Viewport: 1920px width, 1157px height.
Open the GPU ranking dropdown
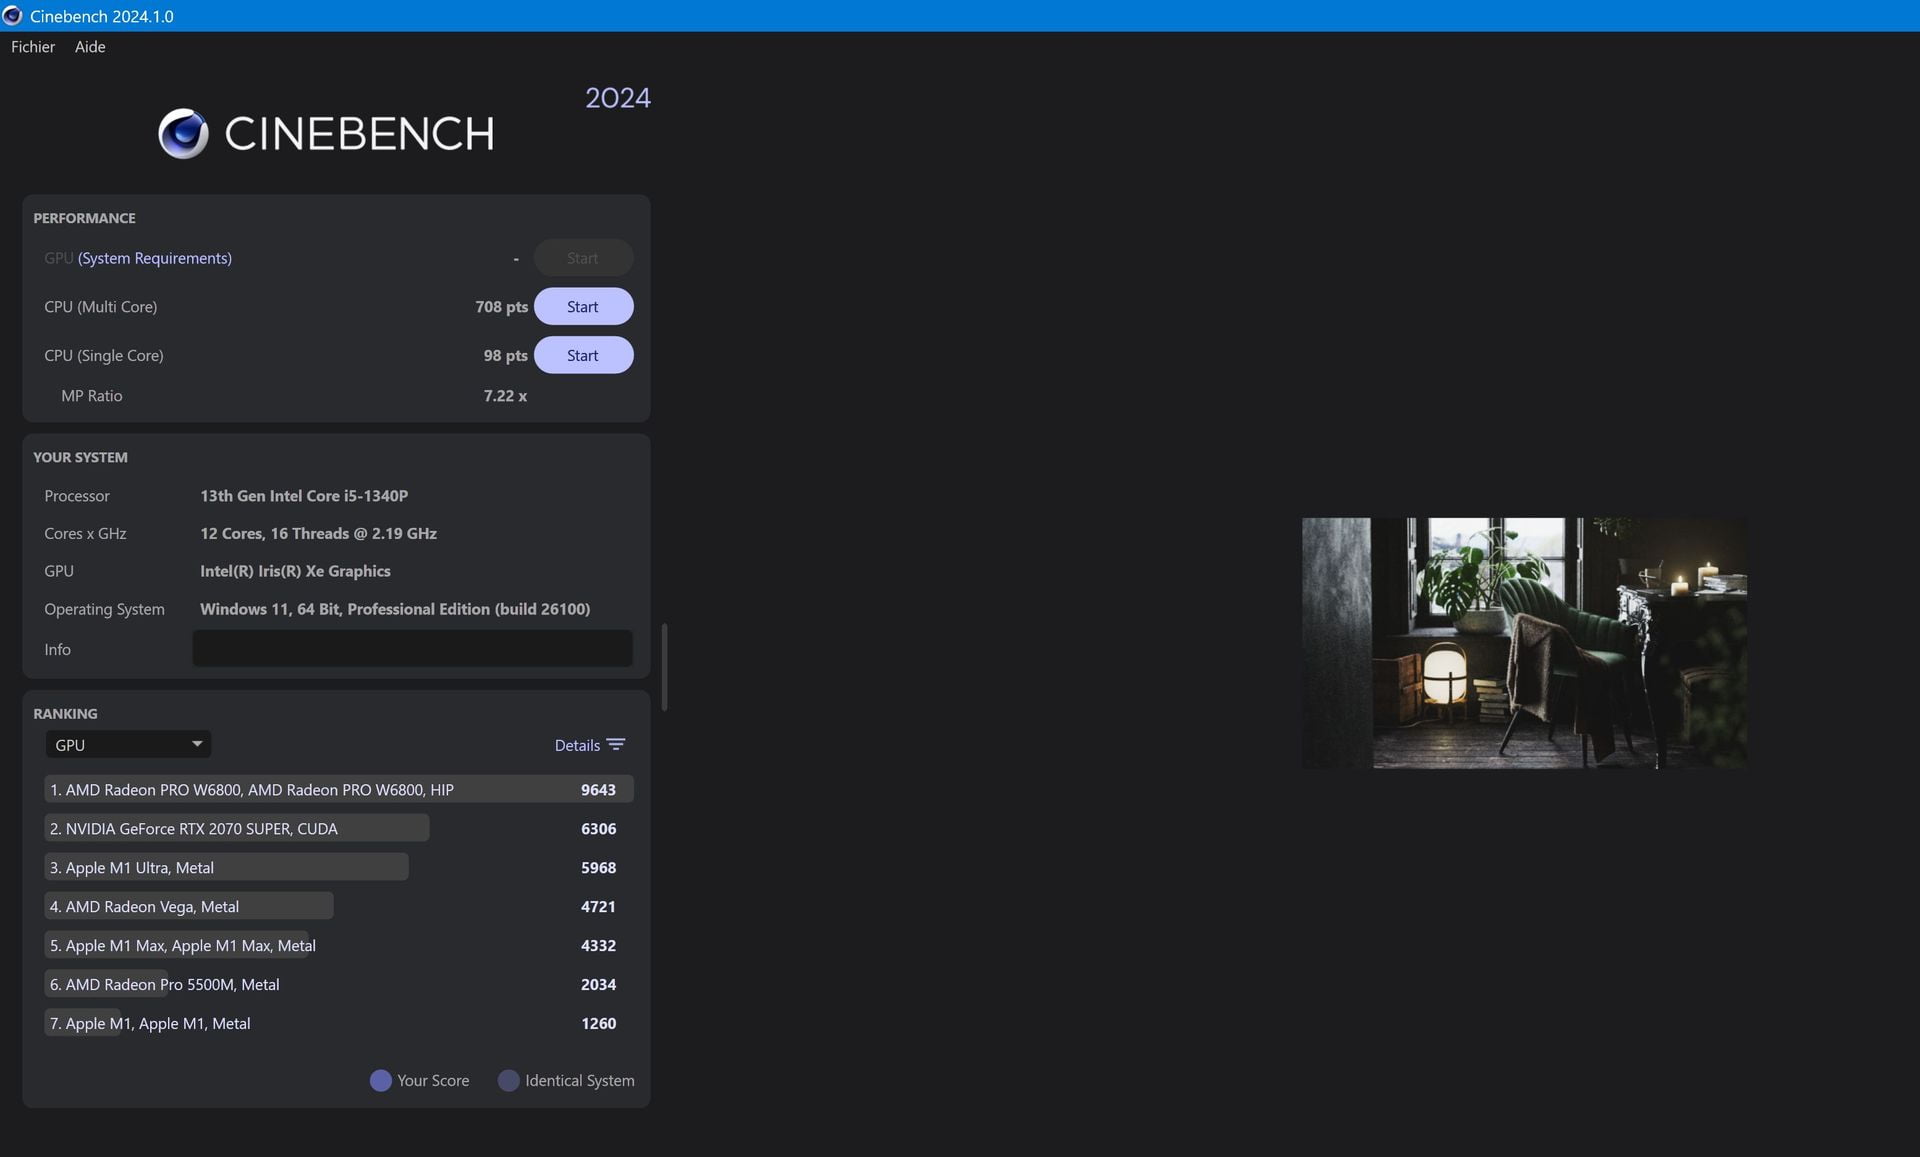tap(128, 745)
